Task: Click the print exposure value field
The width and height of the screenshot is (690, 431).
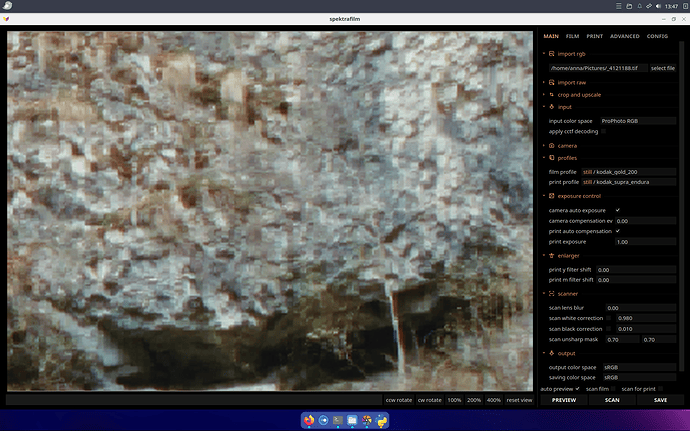Action: click(646, 242)
